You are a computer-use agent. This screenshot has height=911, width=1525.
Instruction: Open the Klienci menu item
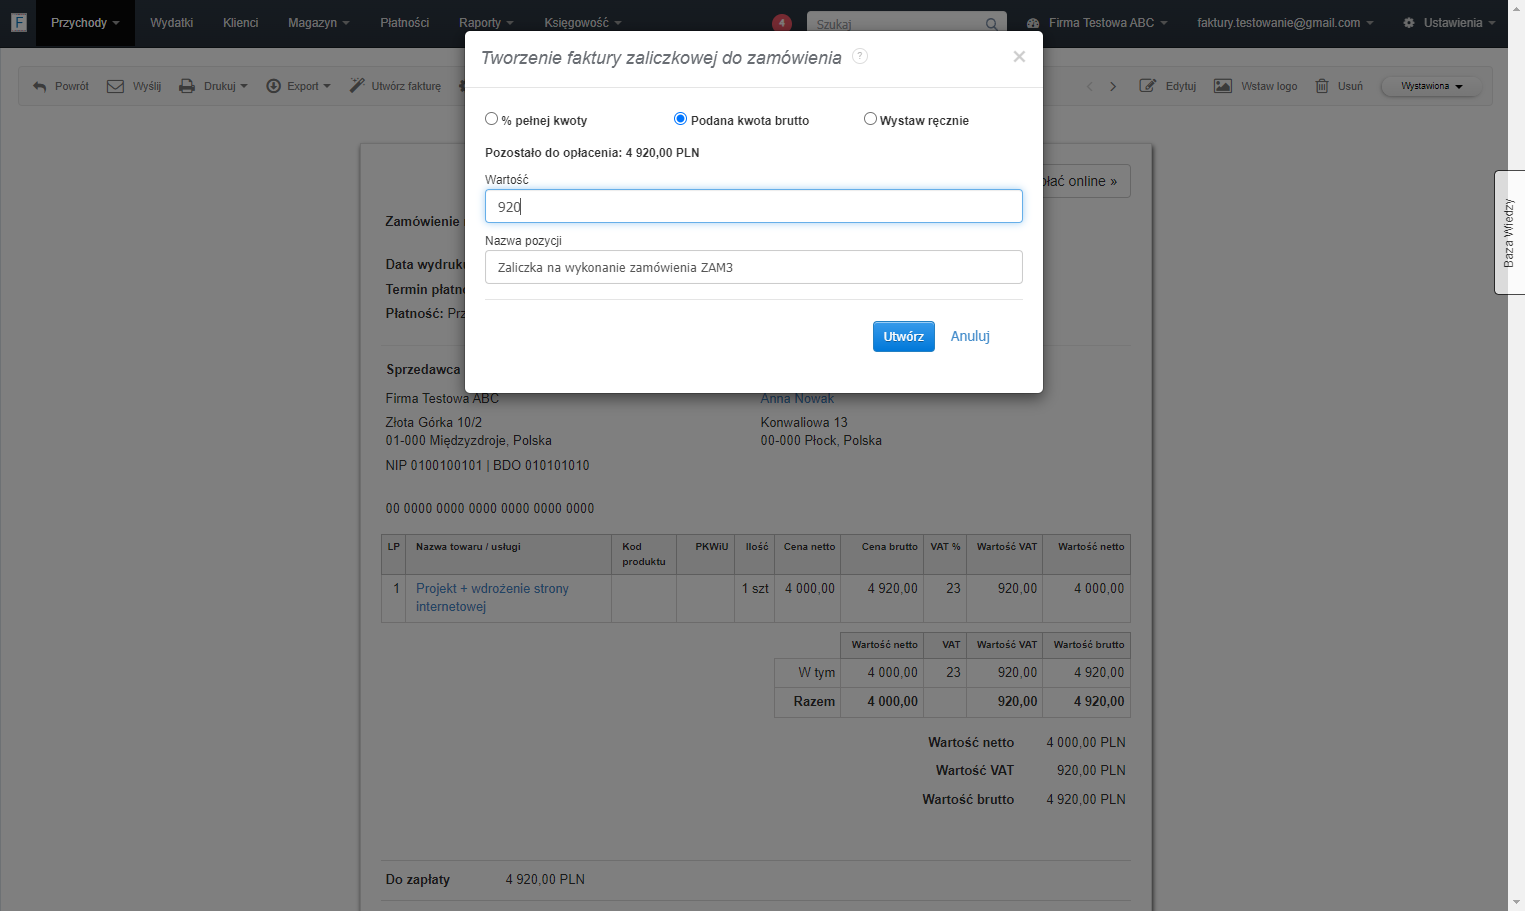pyautogui.click(x=240, y=23)
